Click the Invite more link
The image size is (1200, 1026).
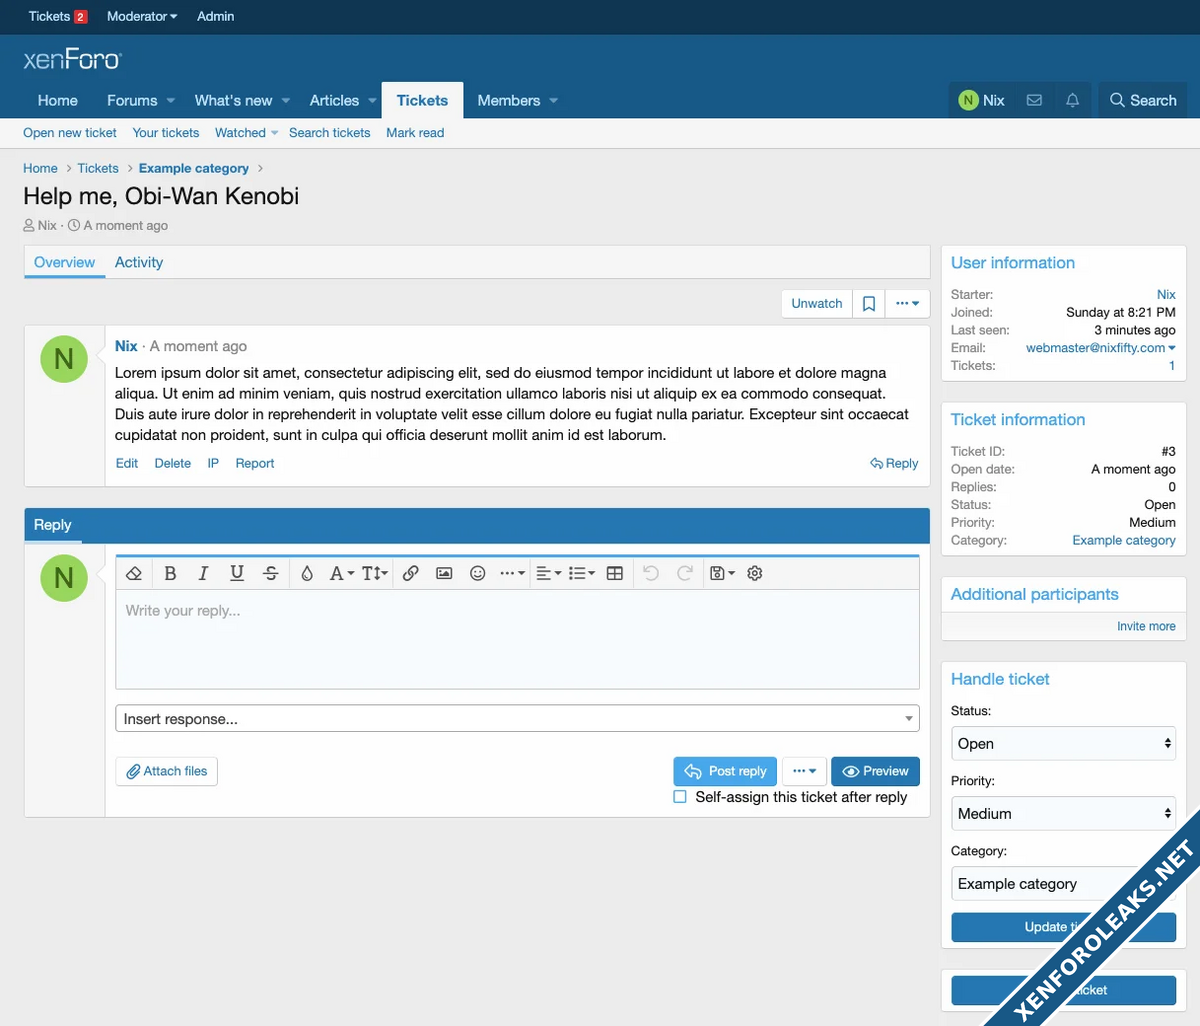click(1146, 626)
